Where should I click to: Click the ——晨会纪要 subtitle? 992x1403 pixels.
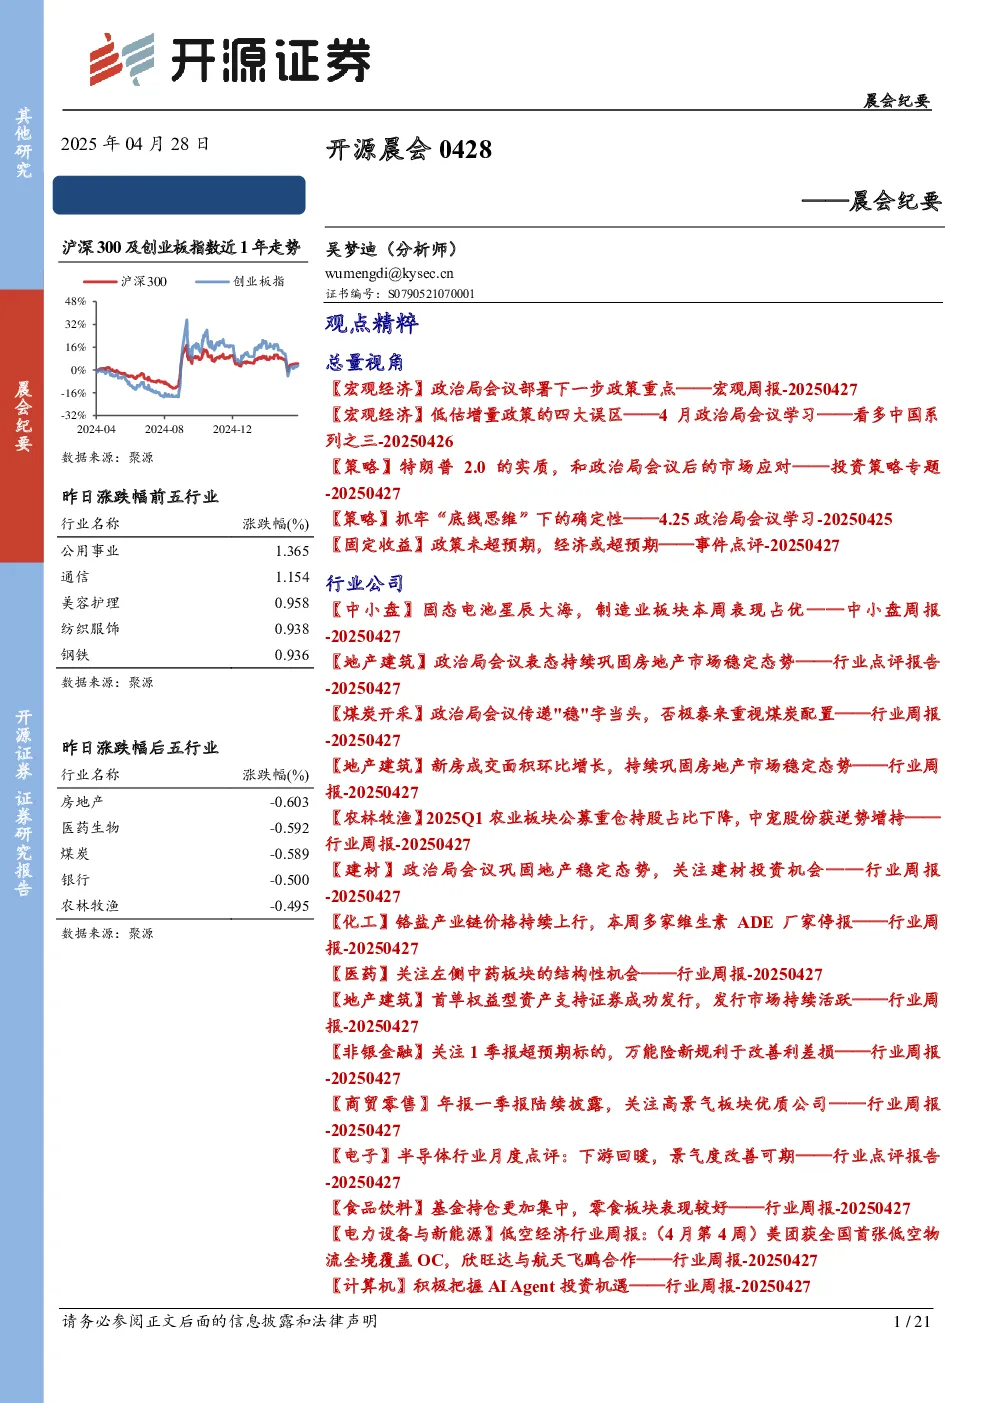pos(871,201)
